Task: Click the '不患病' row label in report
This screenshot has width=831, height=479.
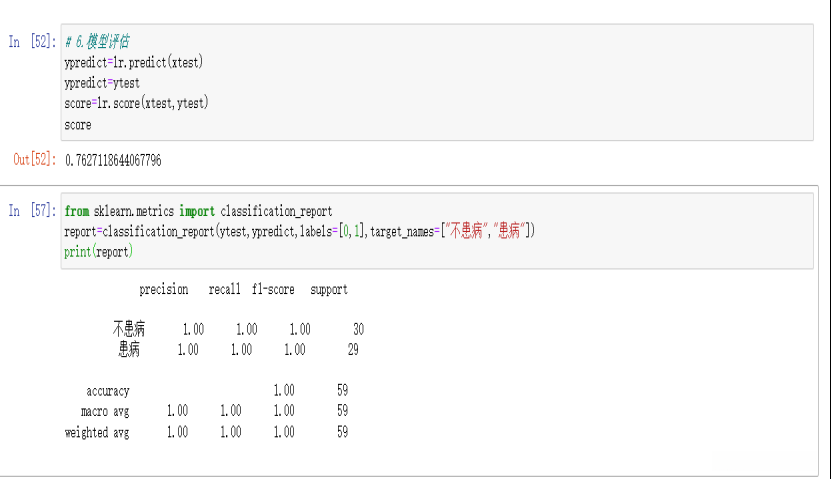Action: tap(129, 329)
